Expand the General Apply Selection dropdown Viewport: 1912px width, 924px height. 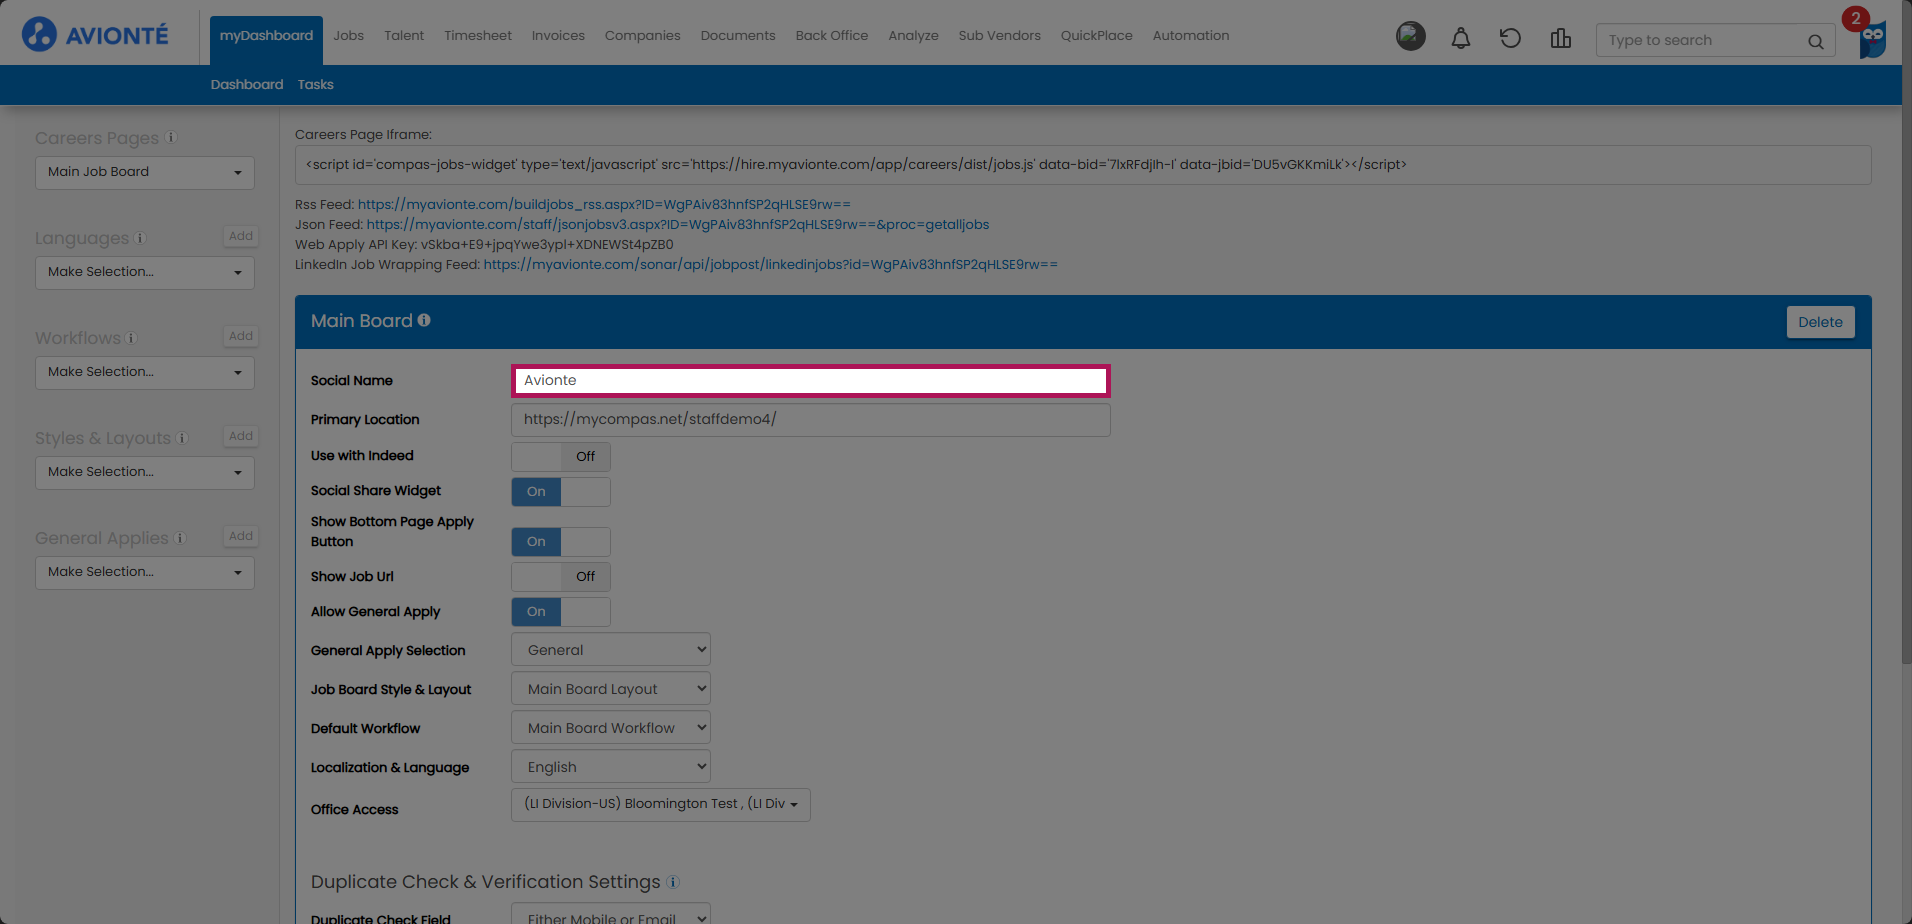click(x=611, y=650)
